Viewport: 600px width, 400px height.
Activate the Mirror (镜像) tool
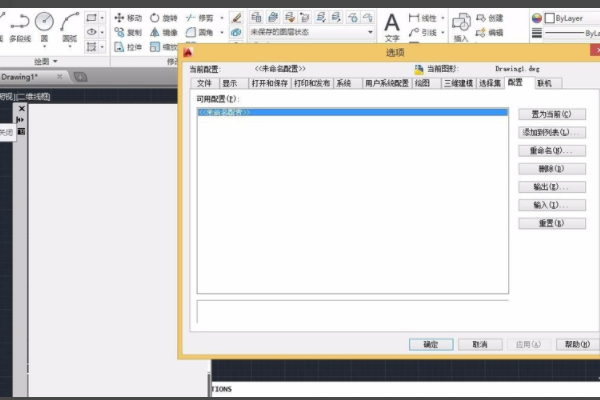click(163, 33)
